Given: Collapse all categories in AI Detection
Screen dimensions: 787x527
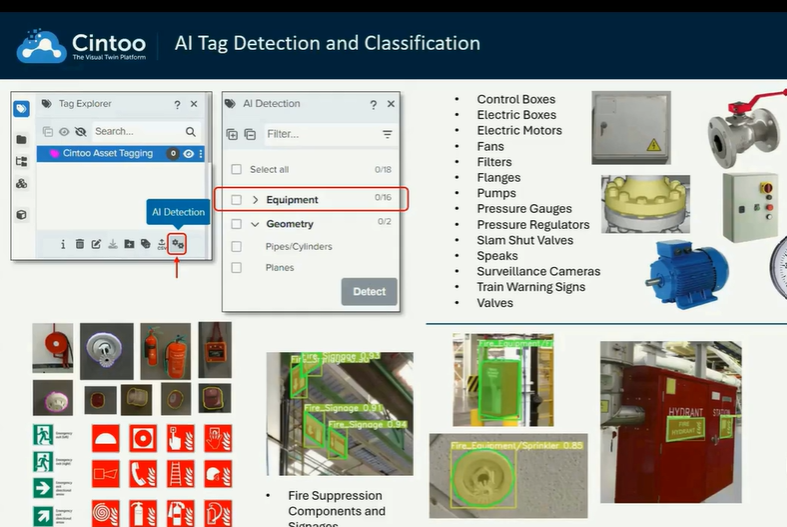Looking at the screenshot, I should click(250, 135).
